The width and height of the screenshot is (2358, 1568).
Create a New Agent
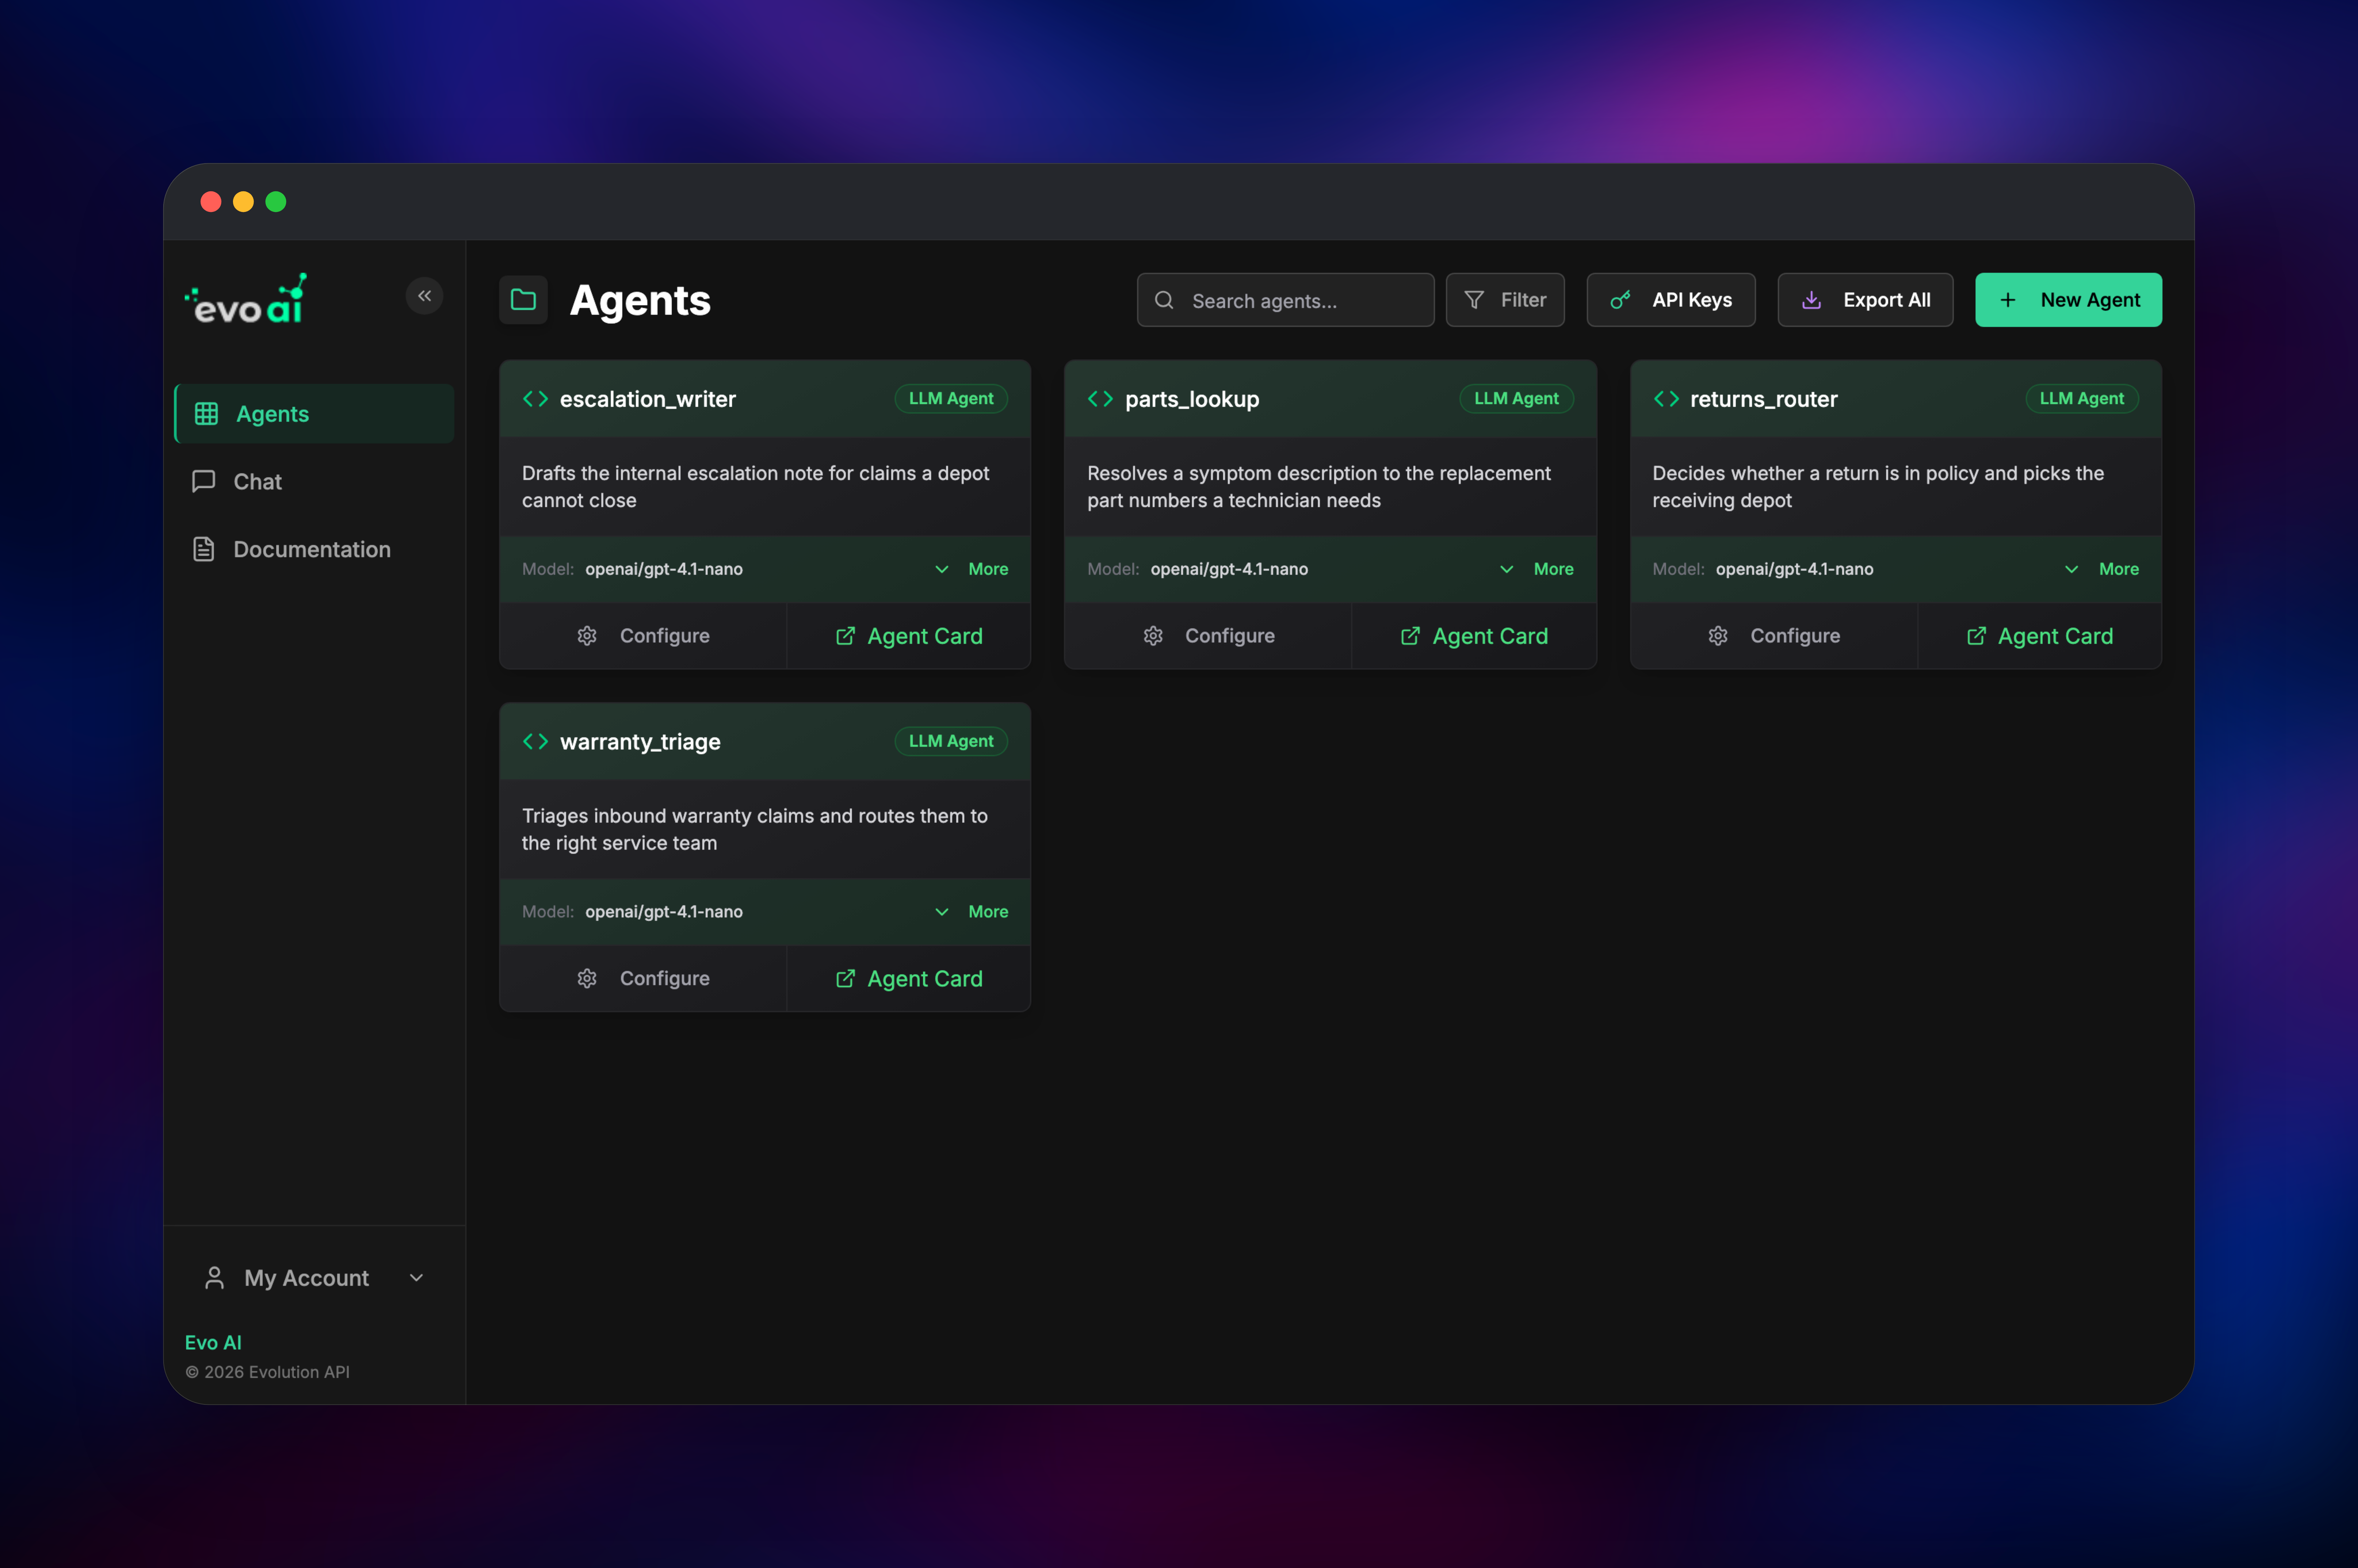pos(2068,300)
